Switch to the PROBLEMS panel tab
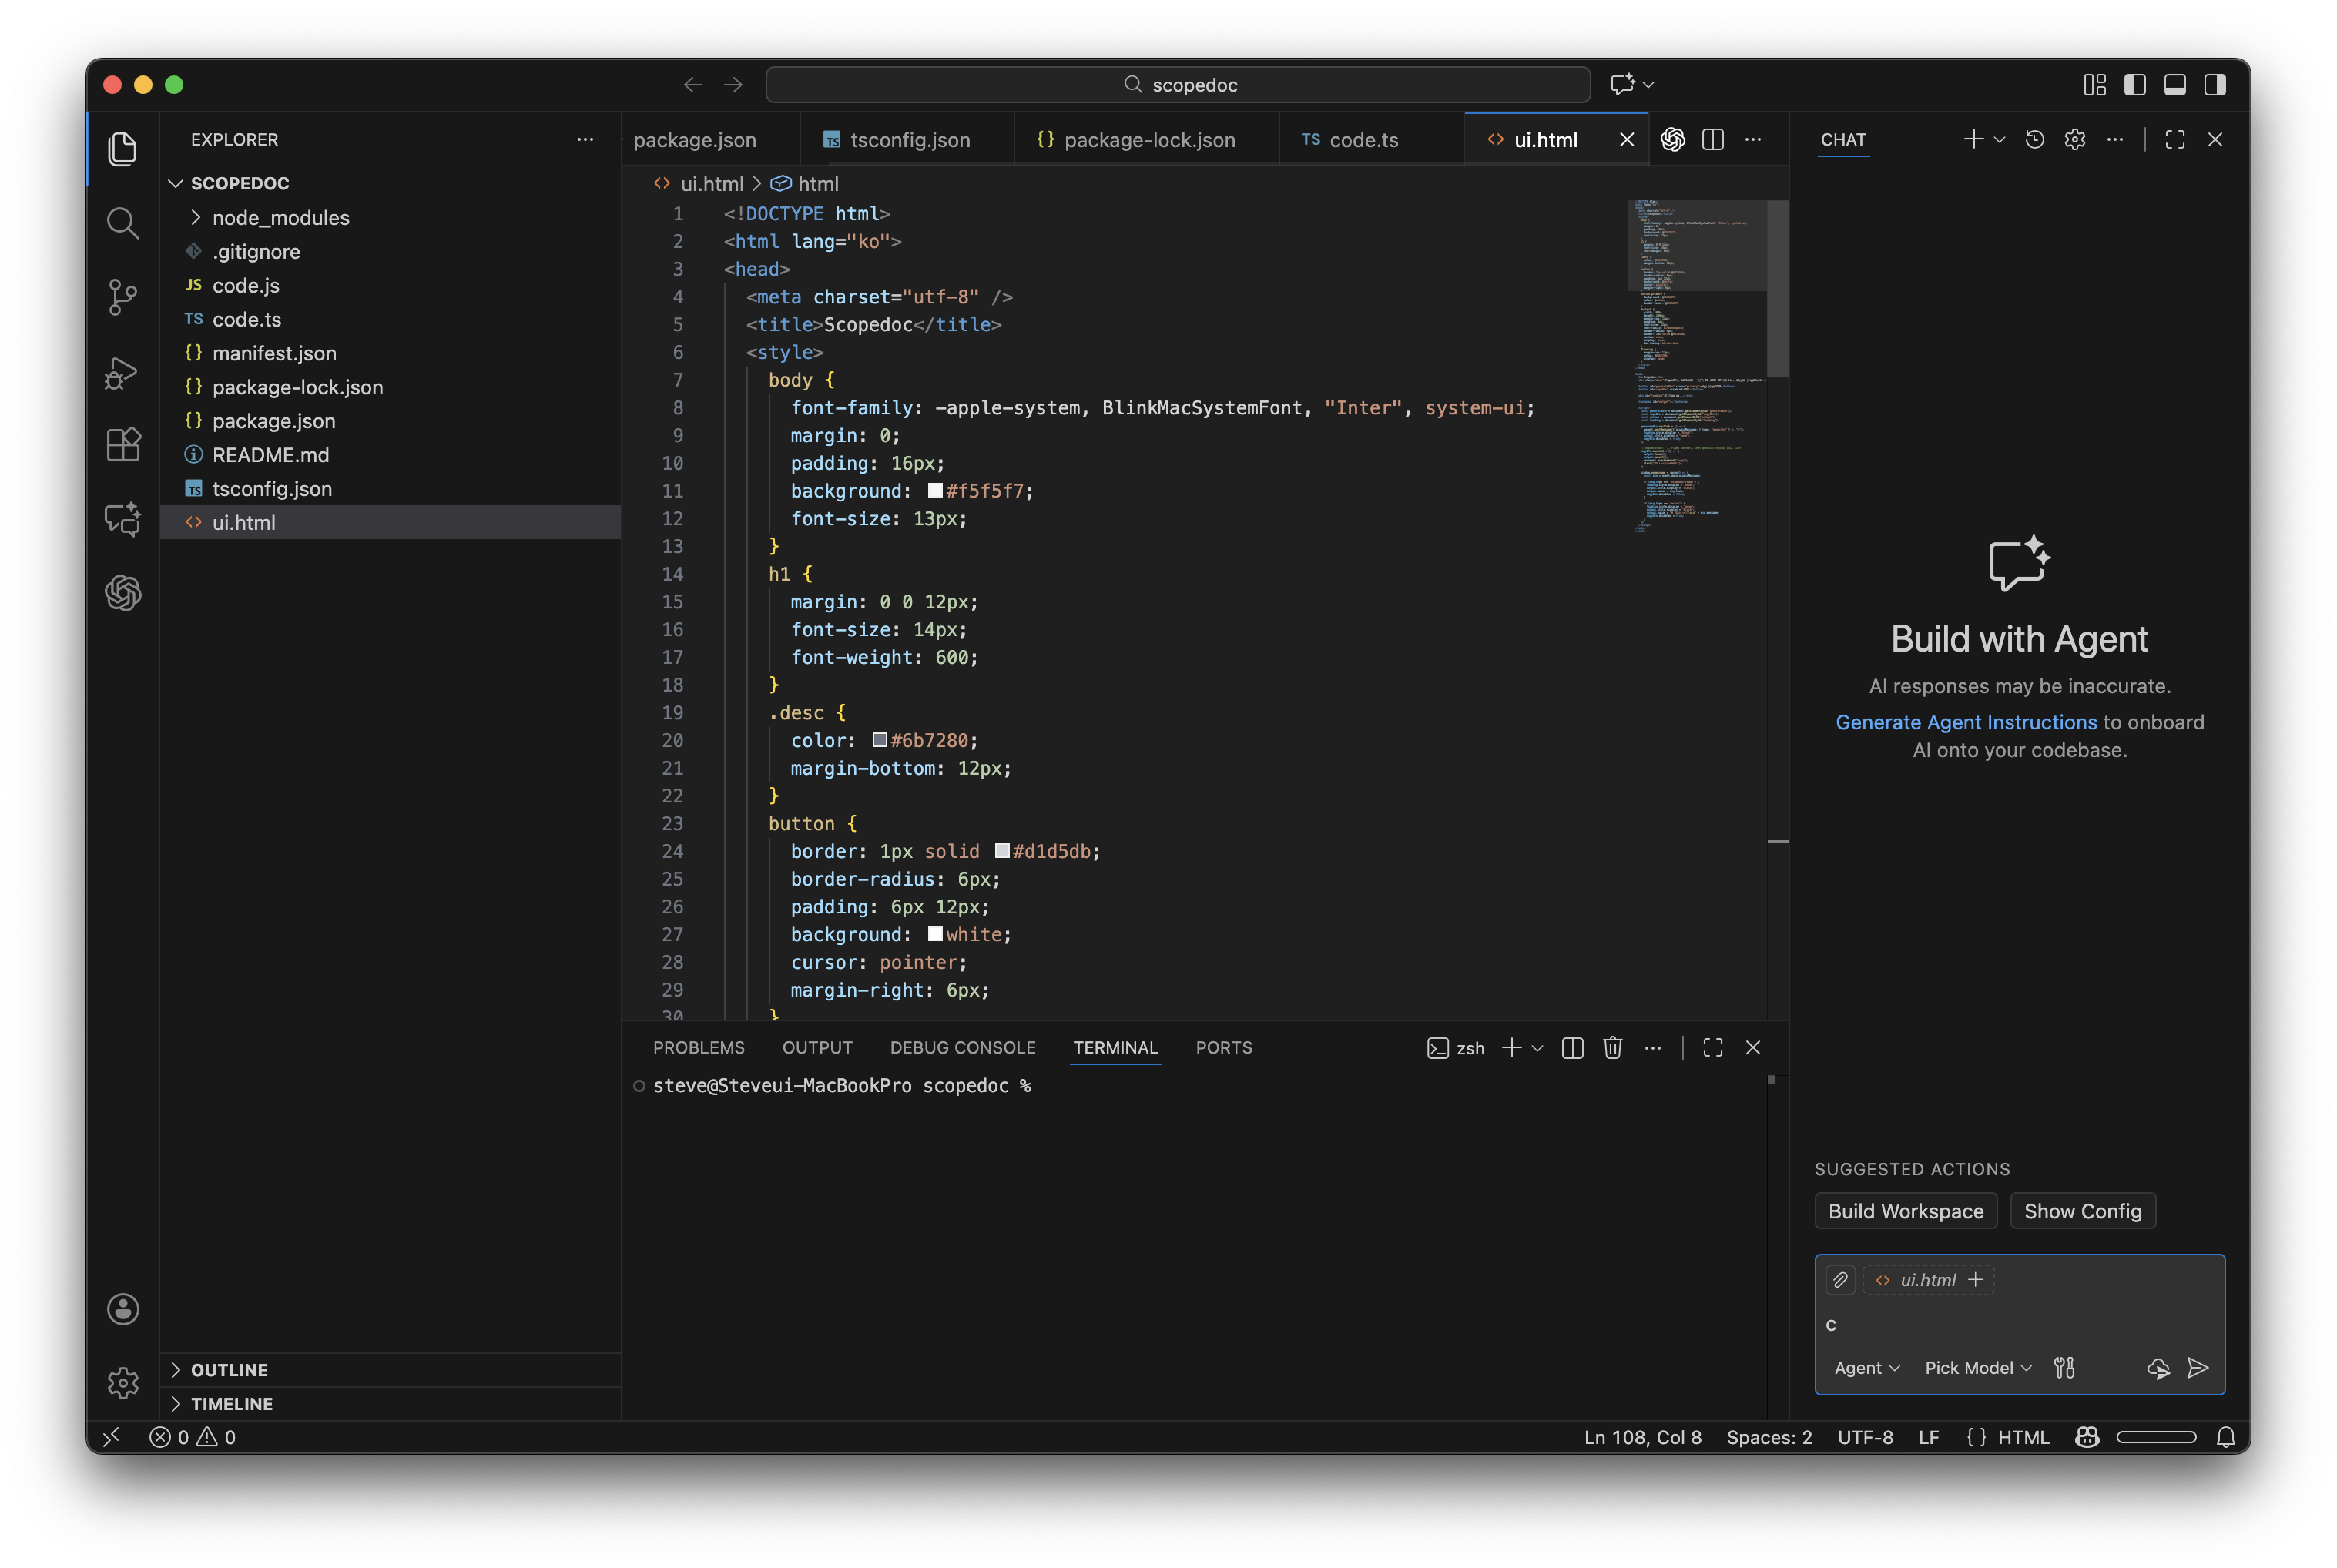 coord(698,1047)
